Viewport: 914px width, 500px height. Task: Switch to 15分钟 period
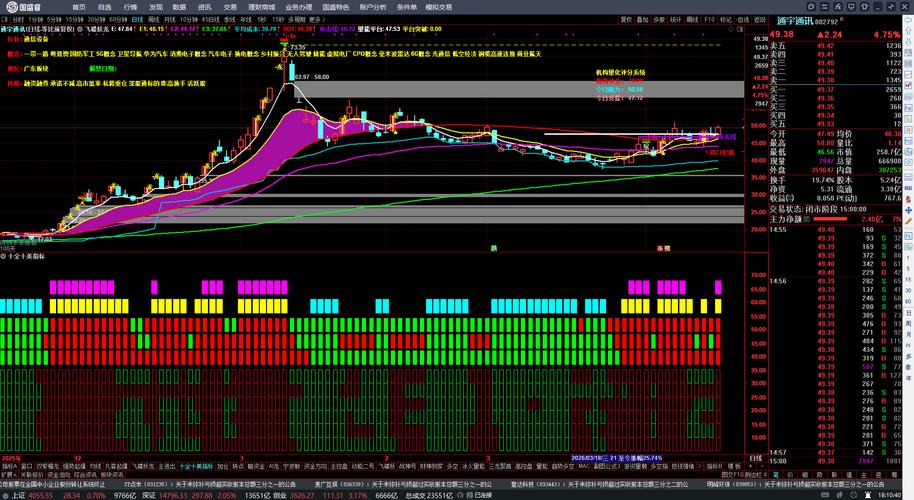click(x=75, y=19)
